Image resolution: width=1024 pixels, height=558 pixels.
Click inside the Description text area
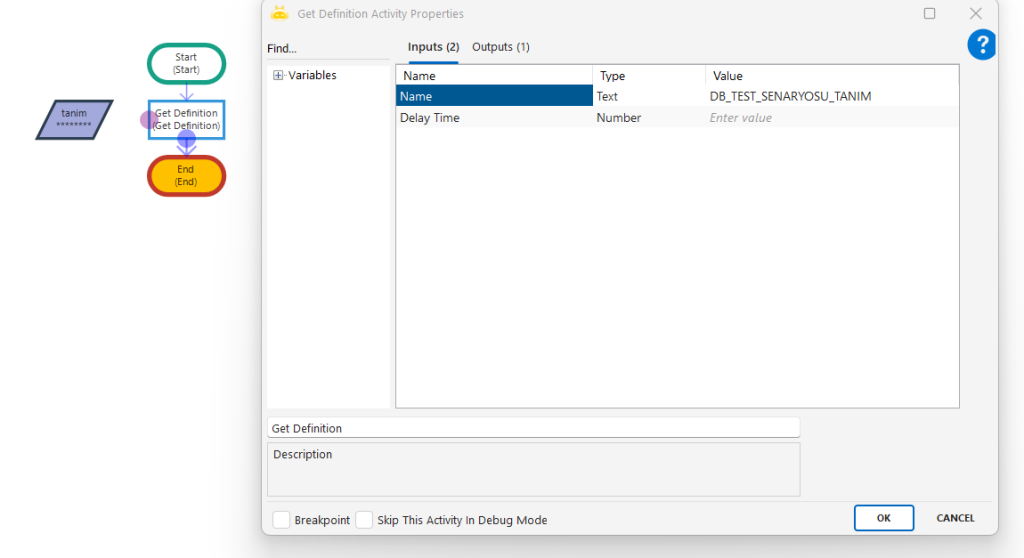[533, 470]
